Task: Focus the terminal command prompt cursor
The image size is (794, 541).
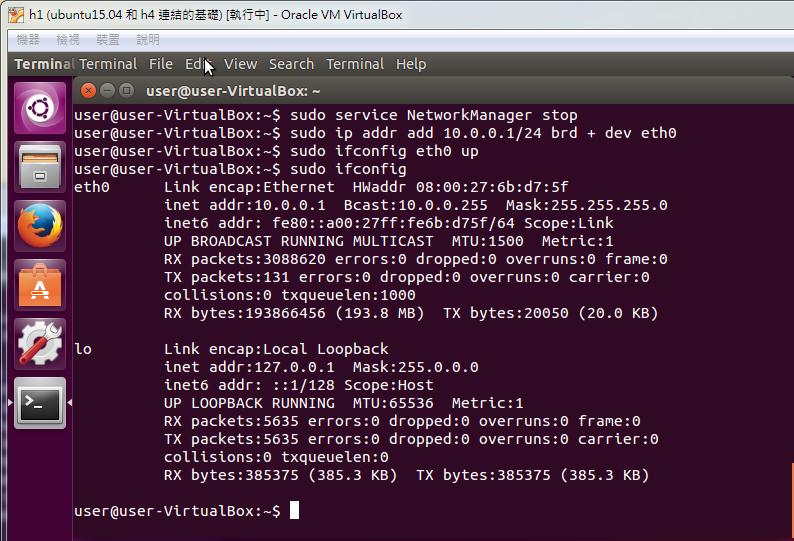Action: 295,511
